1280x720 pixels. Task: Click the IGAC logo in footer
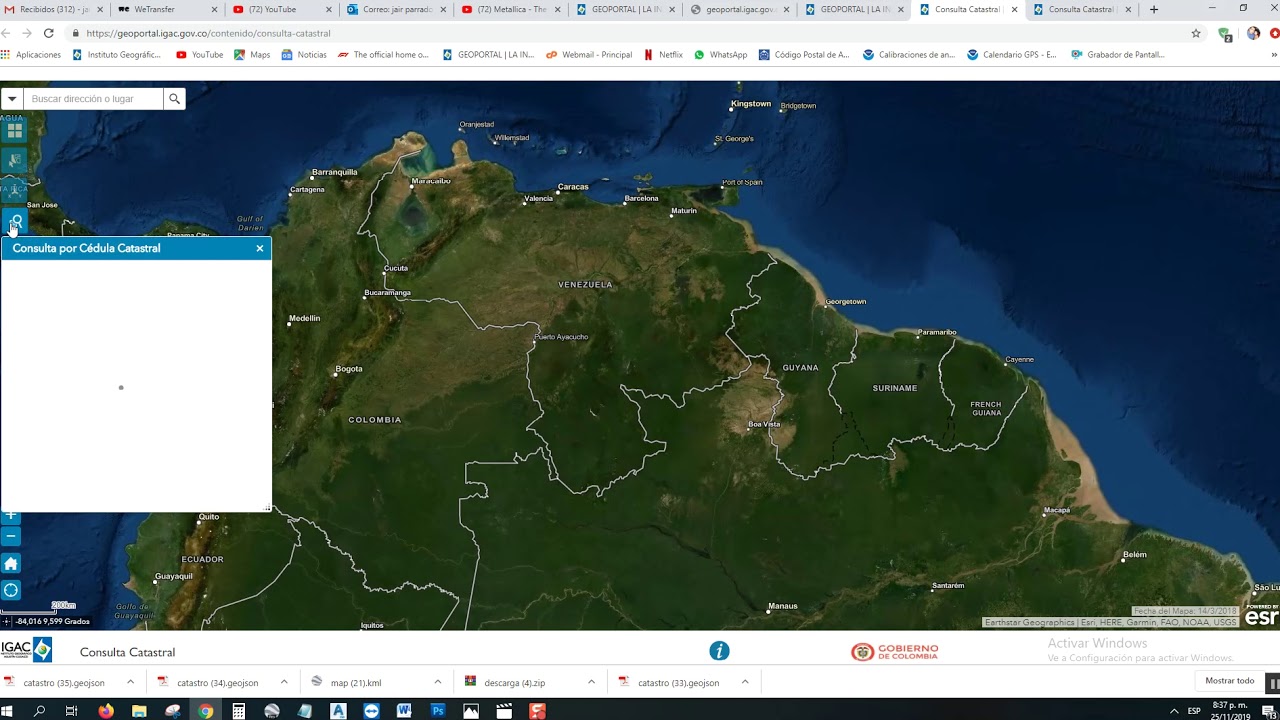(x=27, y=650)
